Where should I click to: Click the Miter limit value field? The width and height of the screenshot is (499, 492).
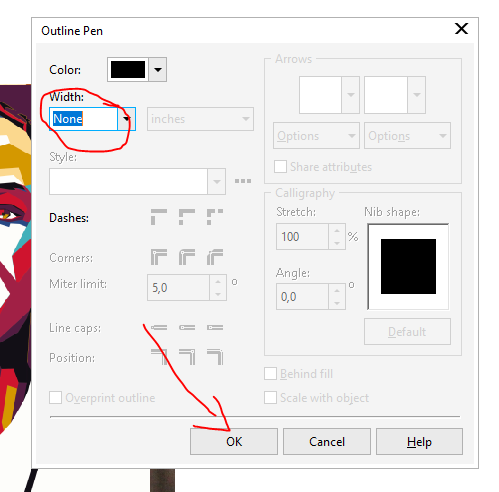pyautogui.click(x=178, y=288)
